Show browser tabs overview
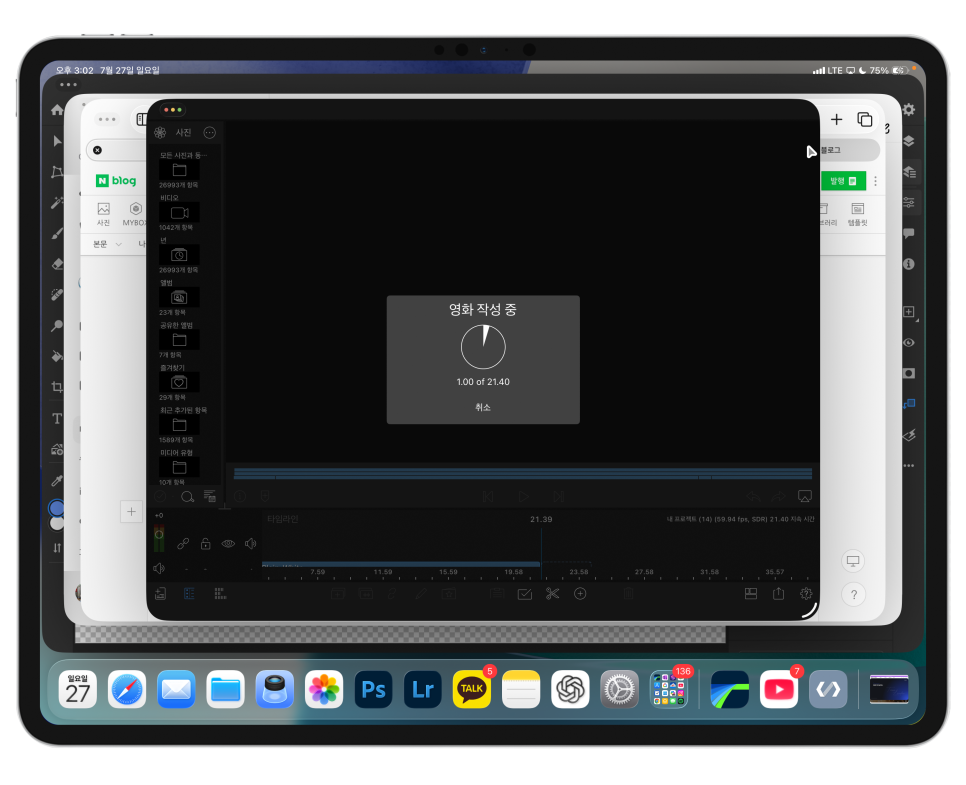 864,119
